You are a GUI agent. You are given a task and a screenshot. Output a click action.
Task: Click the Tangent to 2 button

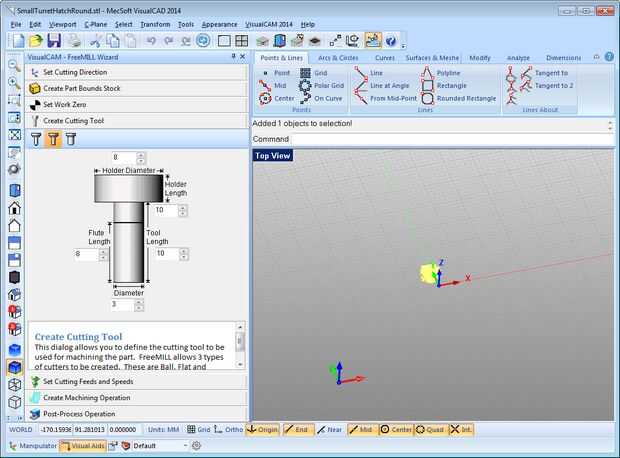[546, 85]
